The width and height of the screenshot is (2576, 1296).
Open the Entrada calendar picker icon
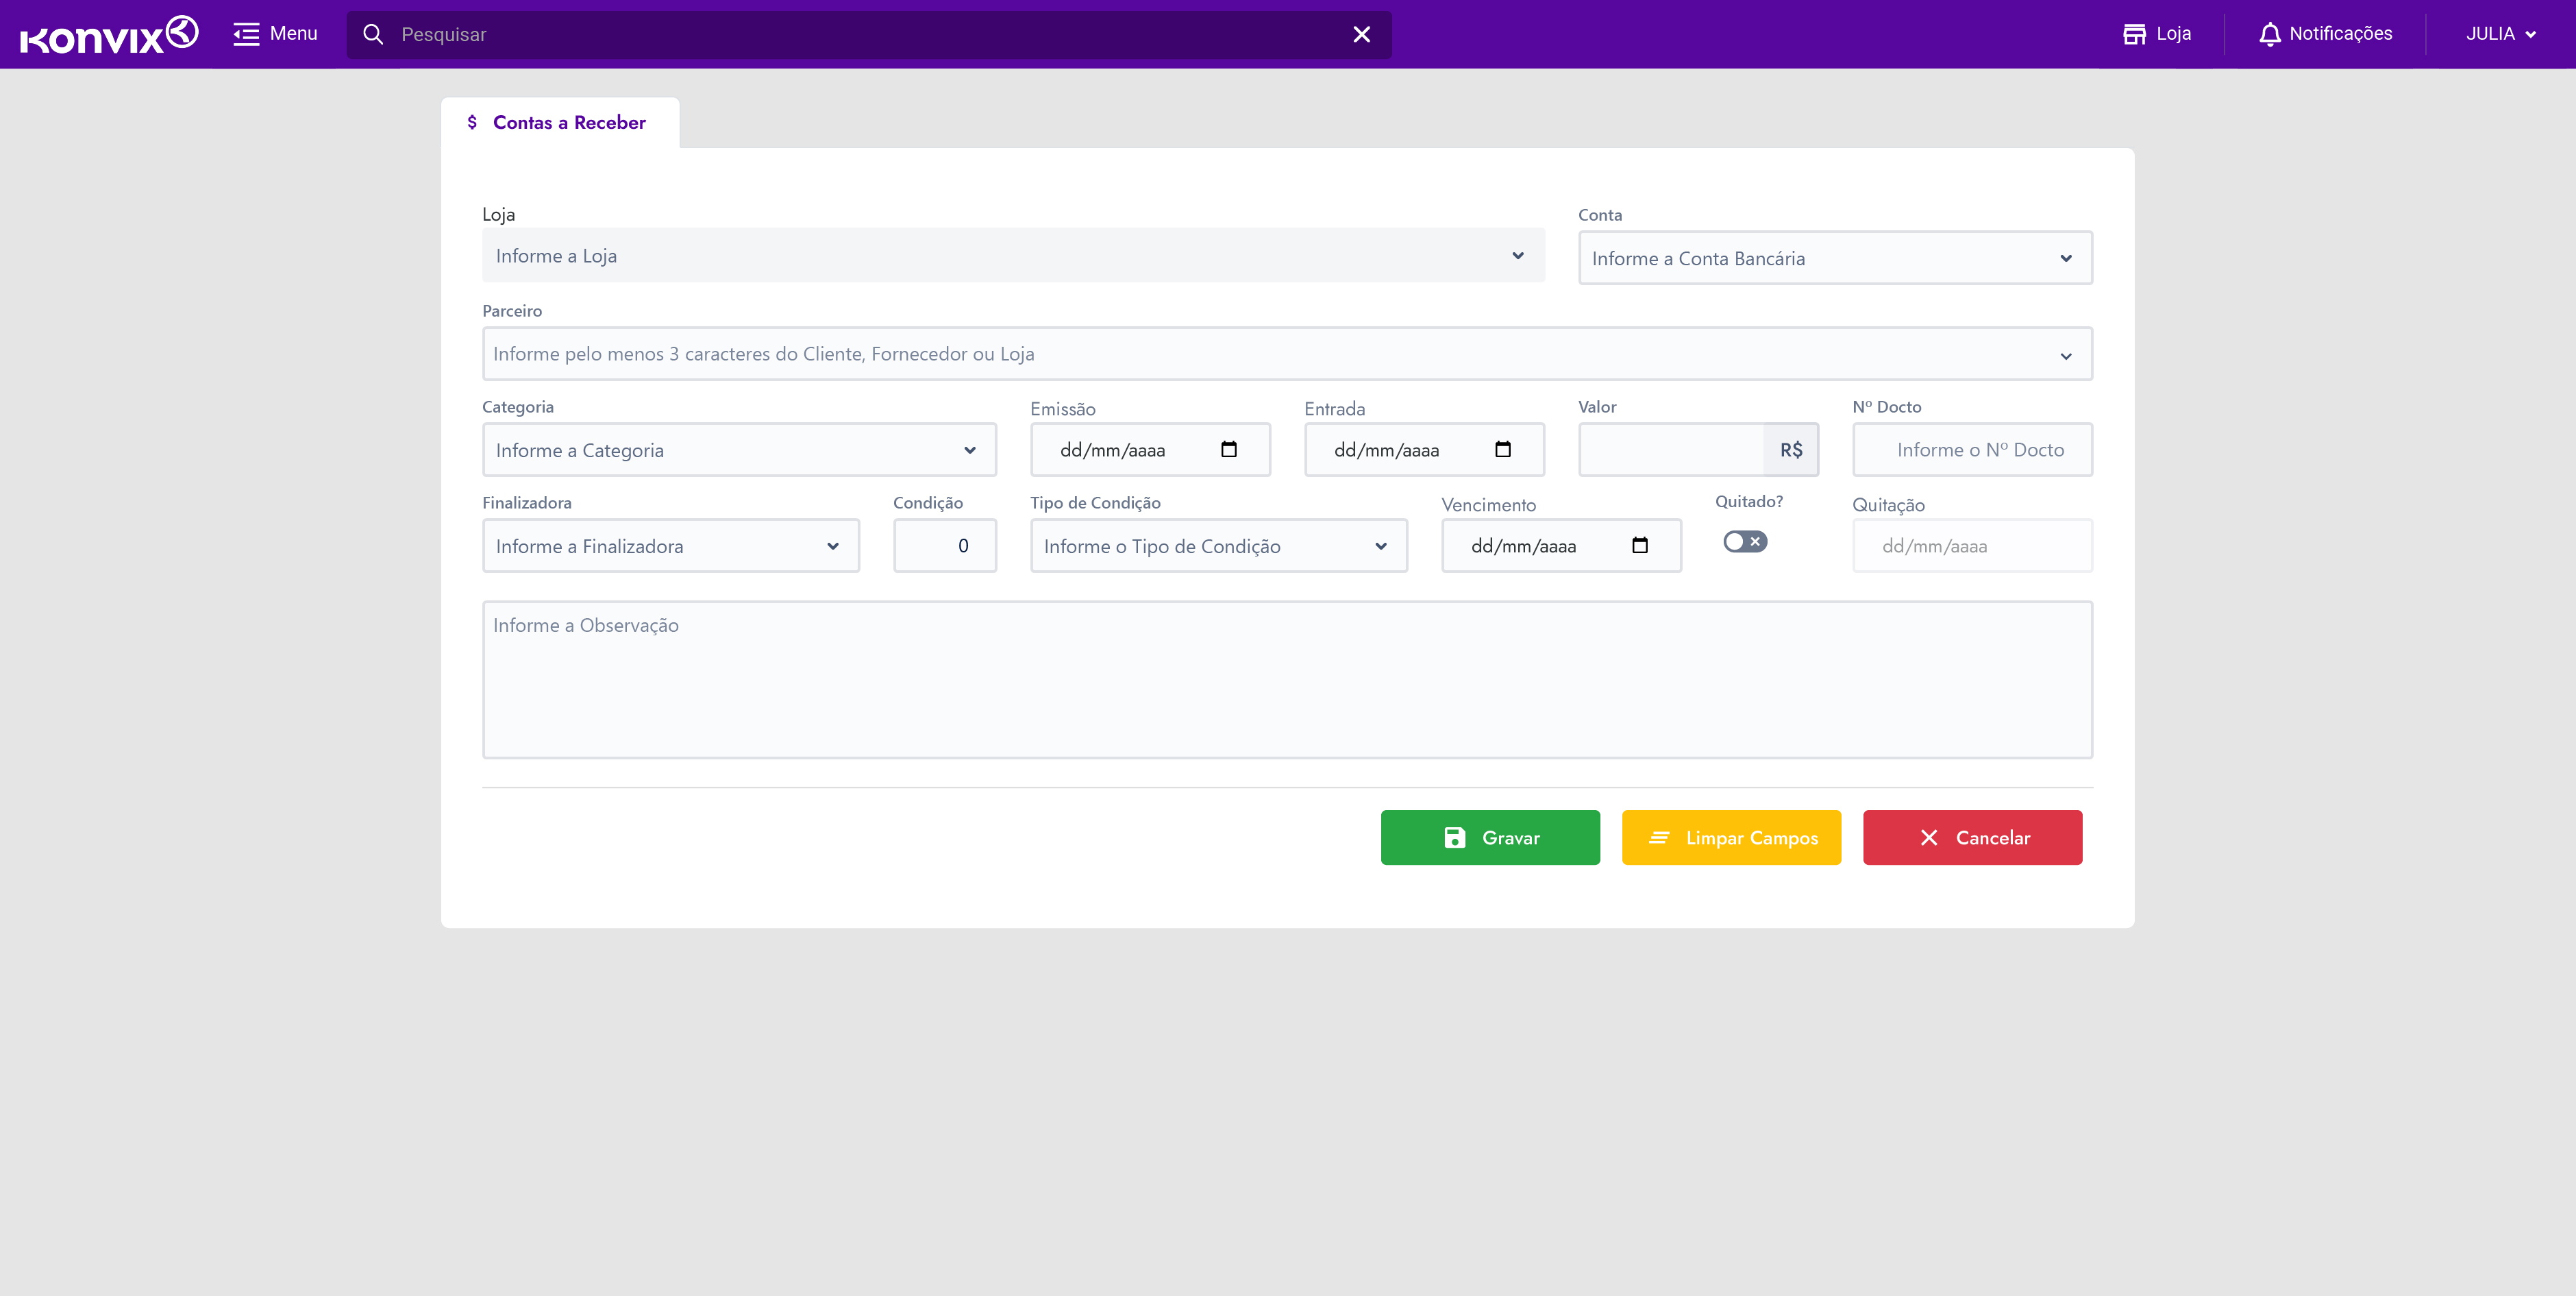point(1502,450)
